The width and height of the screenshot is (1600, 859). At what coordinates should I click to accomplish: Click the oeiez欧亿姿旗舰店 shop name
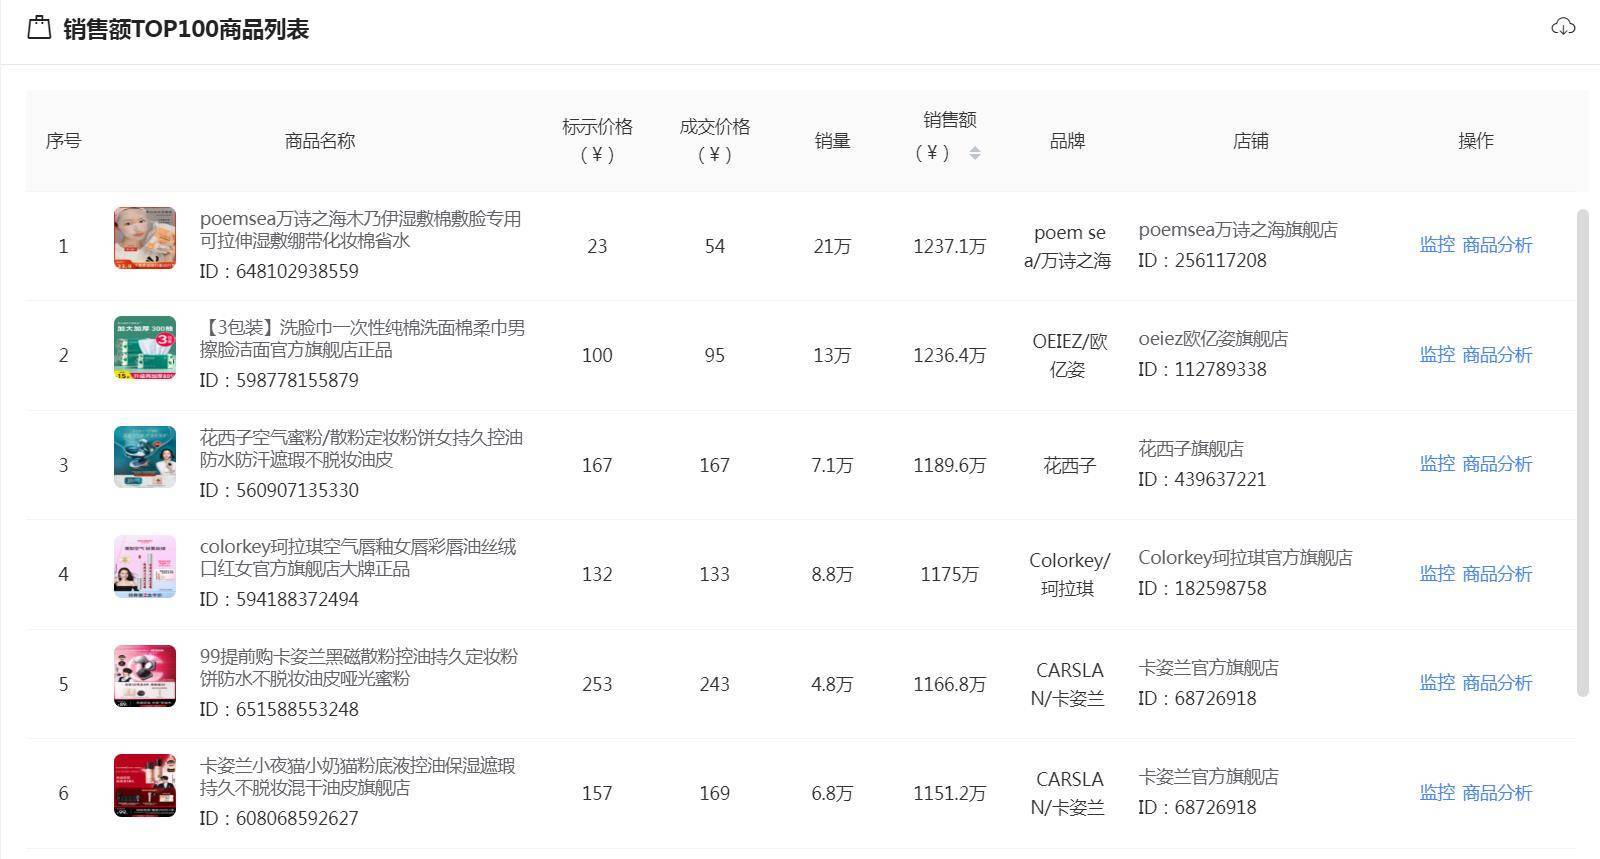click(1213, 339)
